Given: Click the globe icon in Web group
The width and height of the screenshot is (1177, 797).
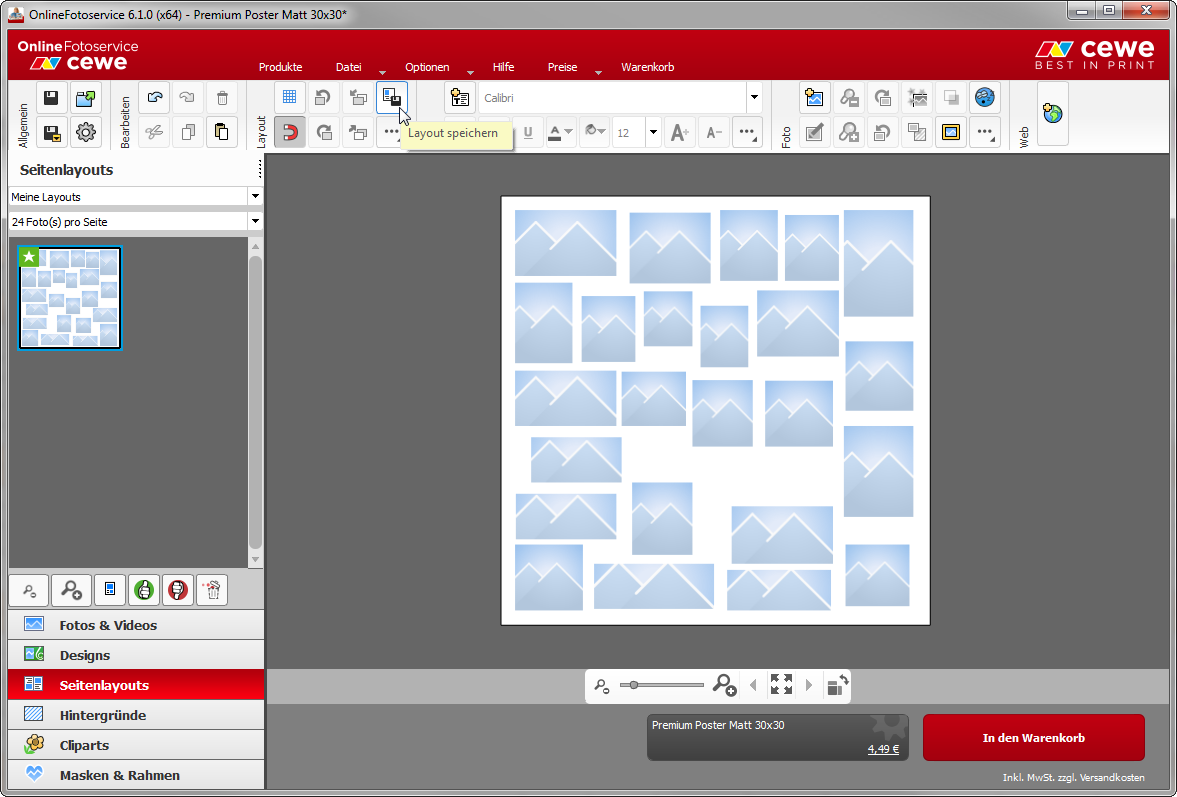Looking at the screenshot, I should (x=1052, y=114).
